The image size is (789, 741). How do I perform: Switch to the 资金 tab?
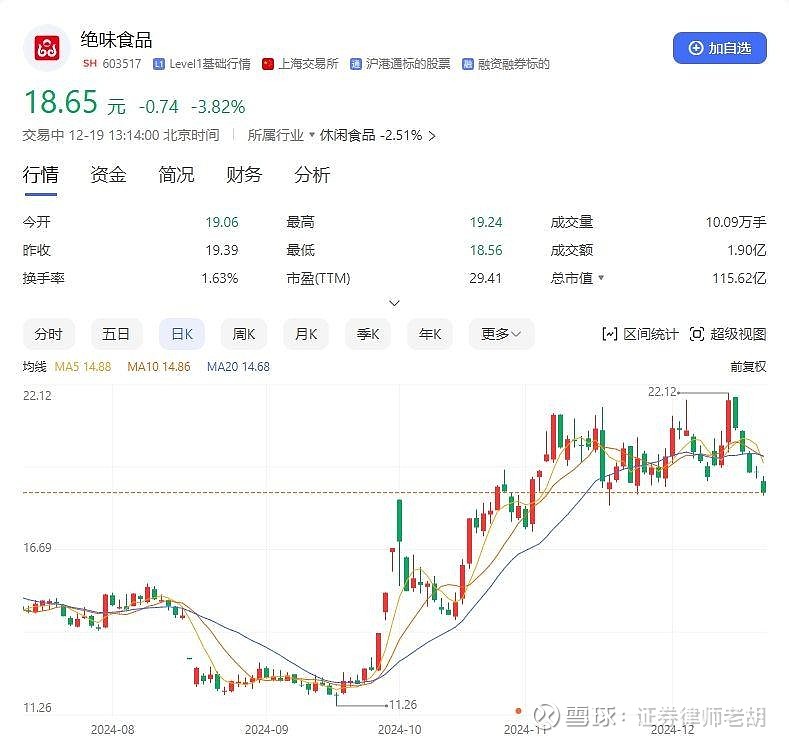108,175
